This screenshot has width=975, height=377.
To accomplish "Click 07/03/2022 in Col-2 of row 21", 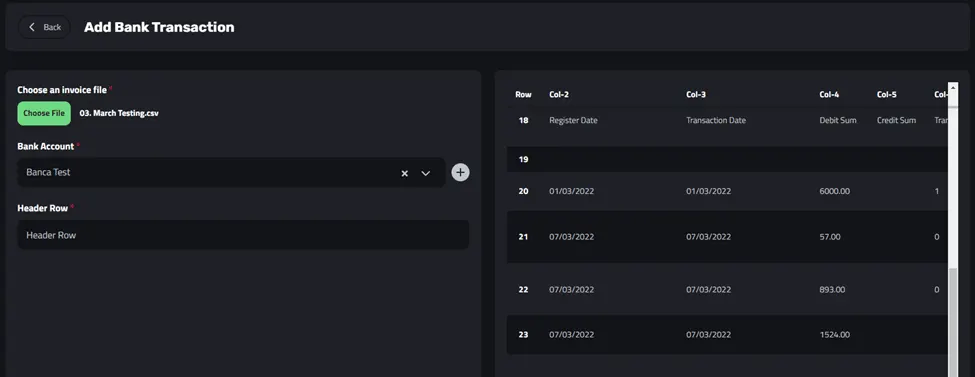I will pyautogui.click(x=571, y=236).
